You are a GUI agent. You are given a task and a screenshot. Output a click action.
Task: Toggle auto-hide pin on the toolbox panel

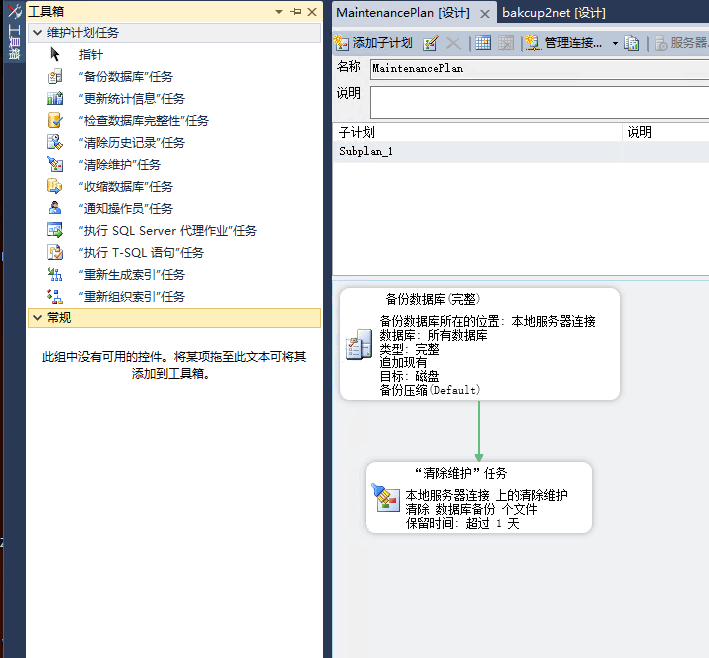[295, 12]
